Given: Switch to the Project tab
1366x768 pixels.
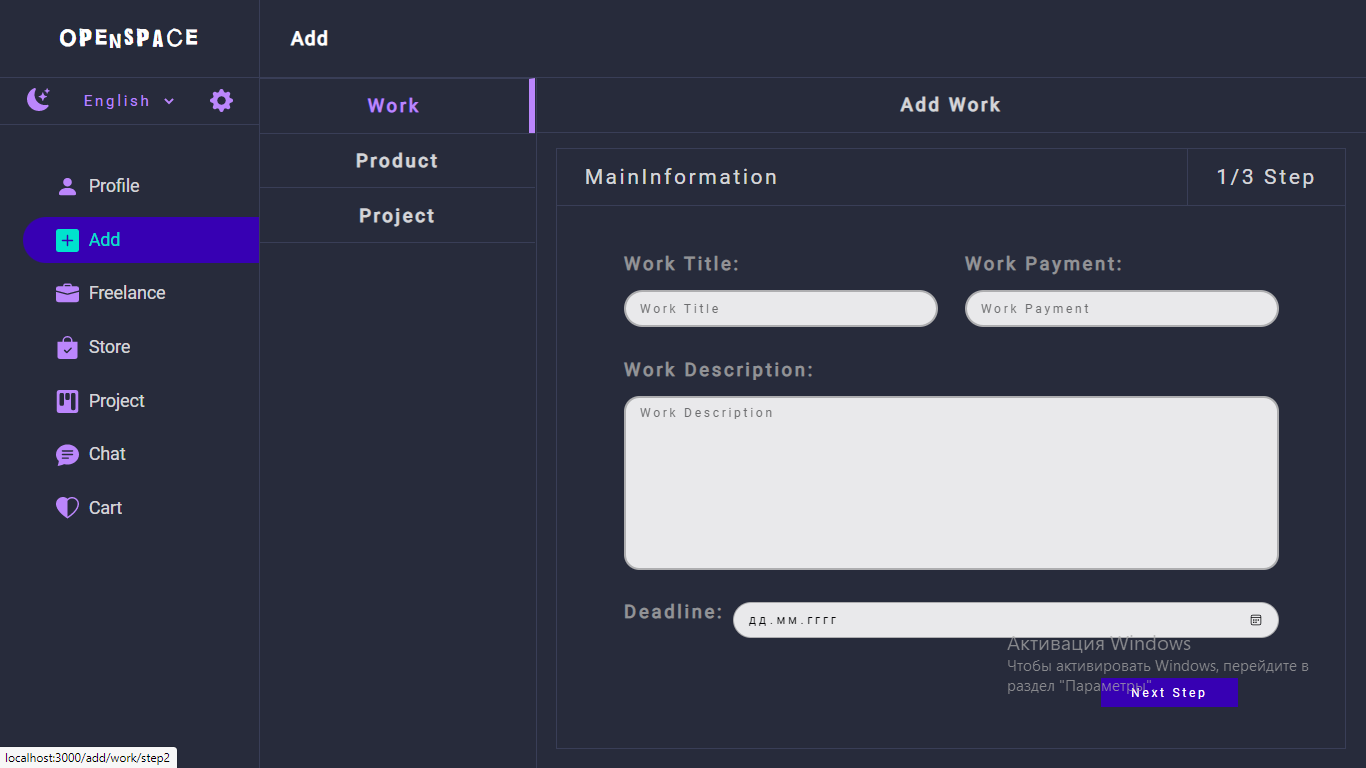Looking at the screenshot, I should [x=397, y=216].
